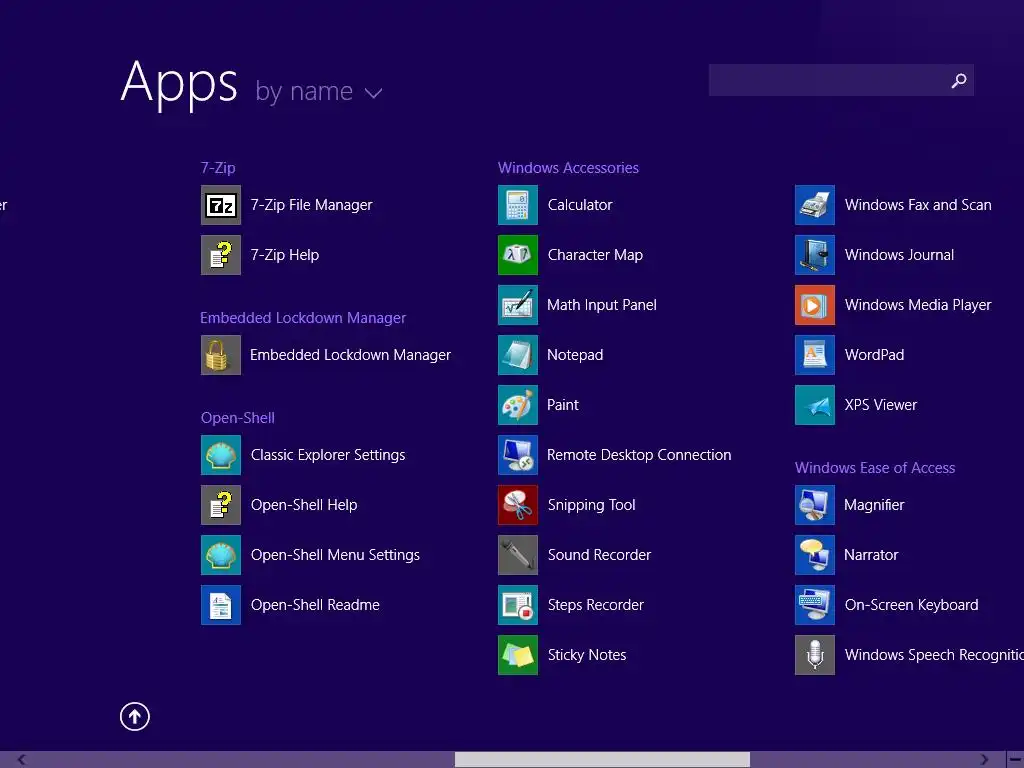1024x768 pixels.
Task: Click the 'Snipping Tool' label text
Action: point(592,505)
